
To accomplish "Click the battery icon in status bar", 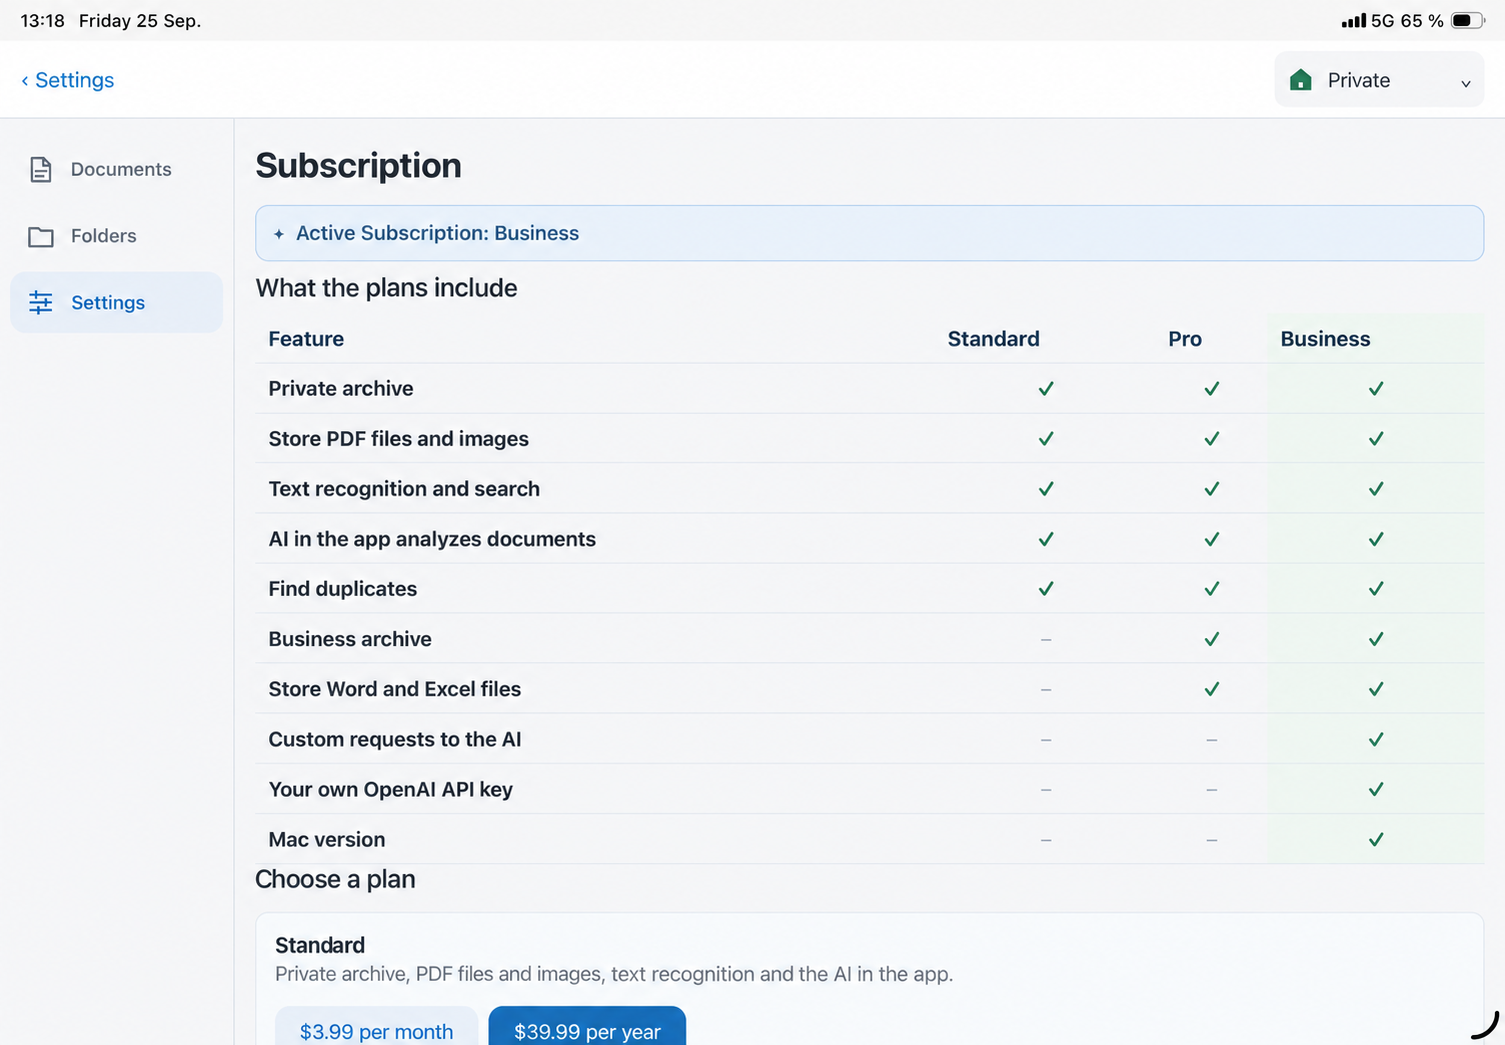I will coord(1467,20).
